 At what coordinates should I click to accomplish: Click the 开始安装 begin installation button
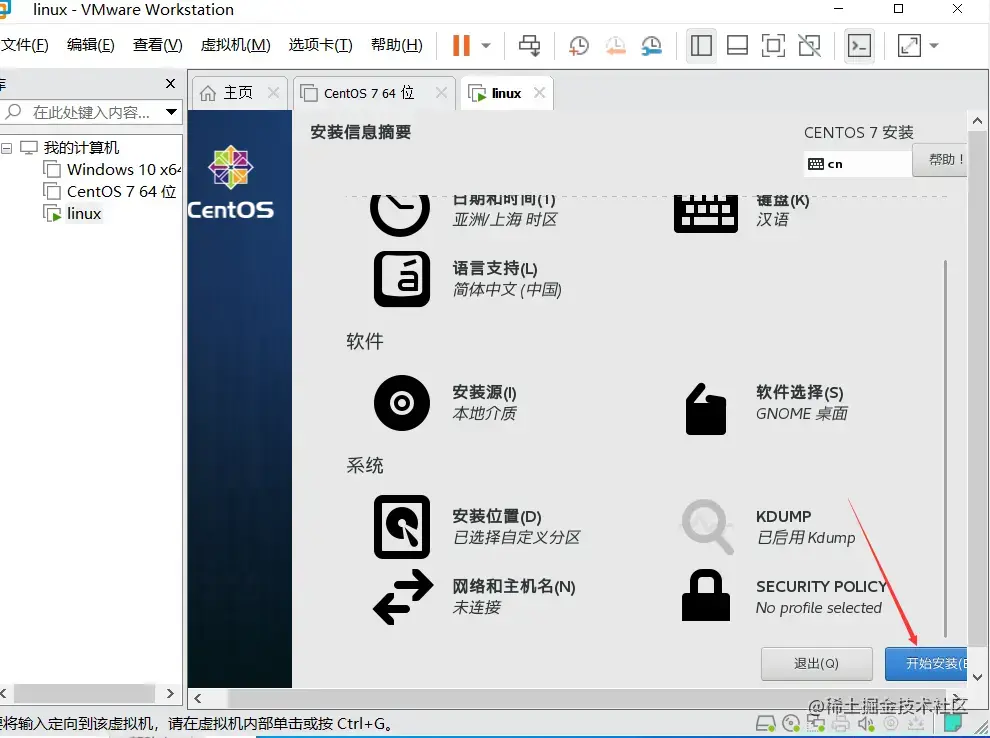click(x=926, y=664)
